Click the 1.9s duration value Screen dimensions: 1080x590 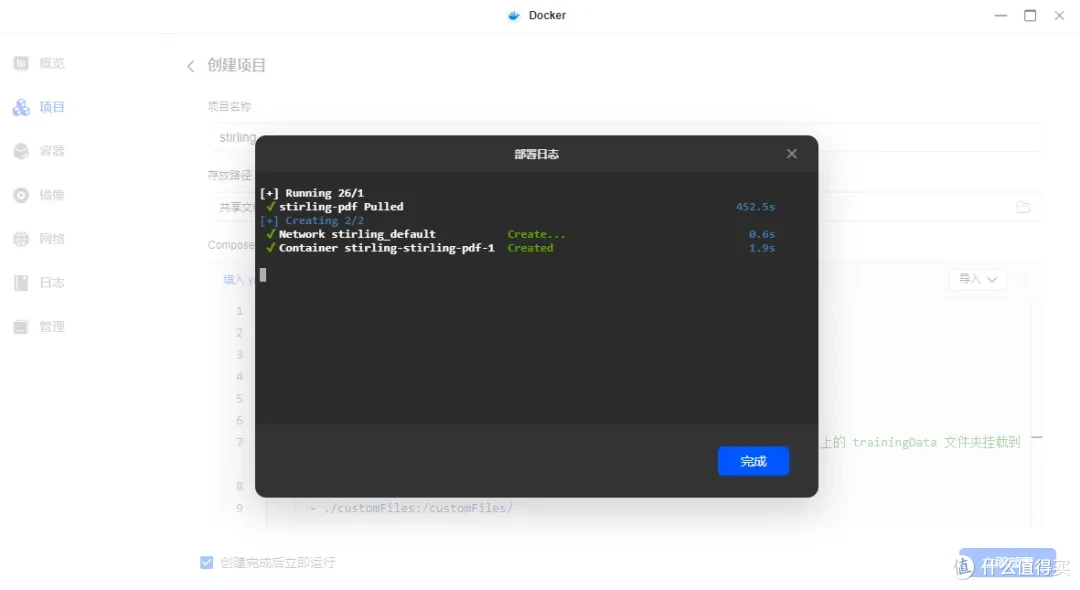[762, 248]
